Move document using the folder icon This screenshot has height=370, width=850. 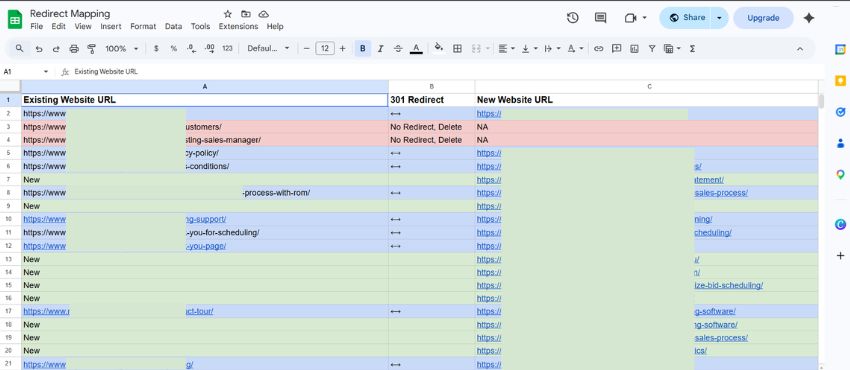tap(246, 14)
